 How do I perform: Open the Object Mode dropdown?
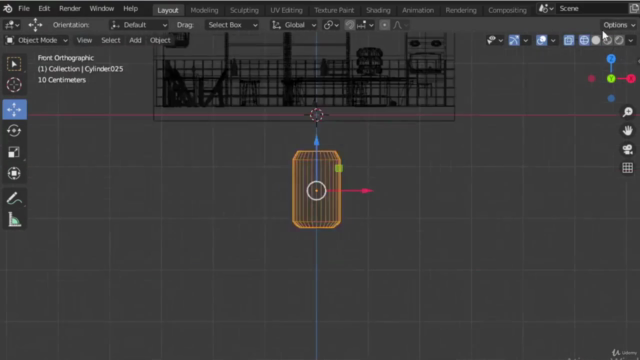36,40
